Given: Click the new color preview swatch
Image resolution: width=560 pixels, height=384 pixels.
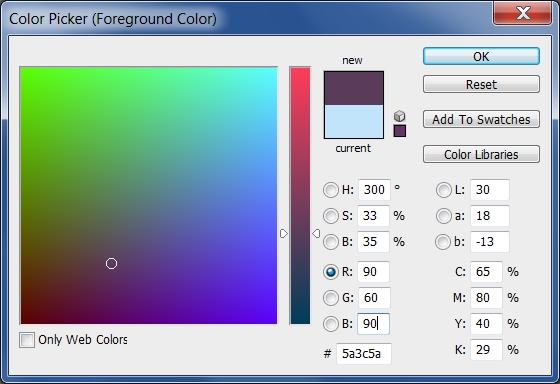Looking at the screenshot, I should pyautogui.click(x=354, y=88).
